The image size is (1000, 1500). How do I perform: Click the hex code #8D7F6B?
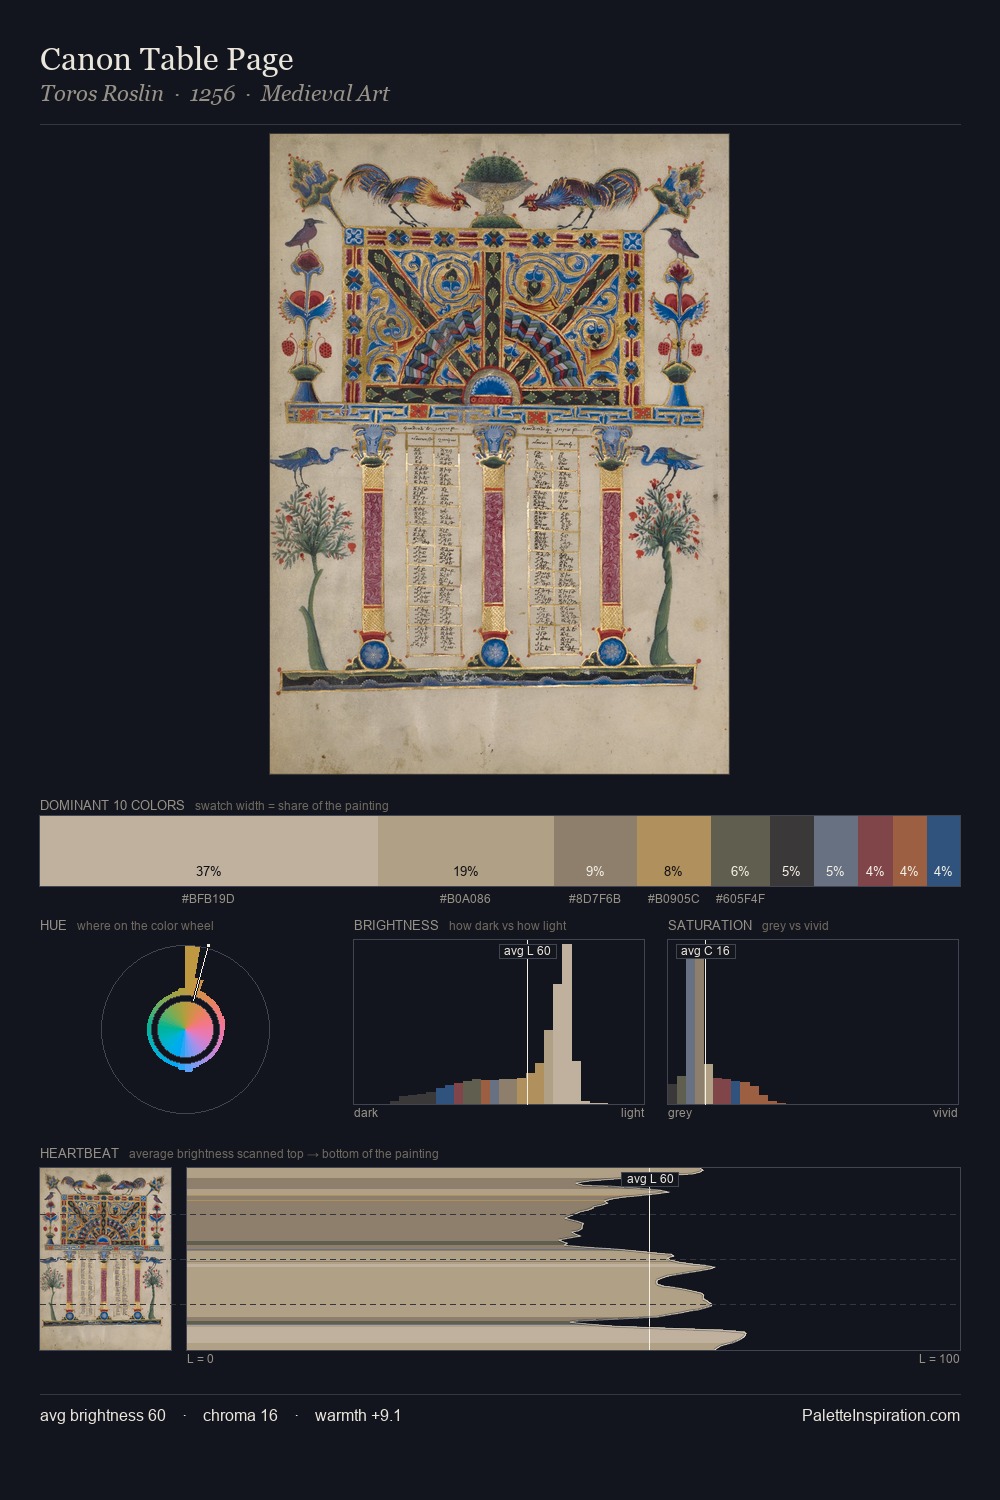595,899
